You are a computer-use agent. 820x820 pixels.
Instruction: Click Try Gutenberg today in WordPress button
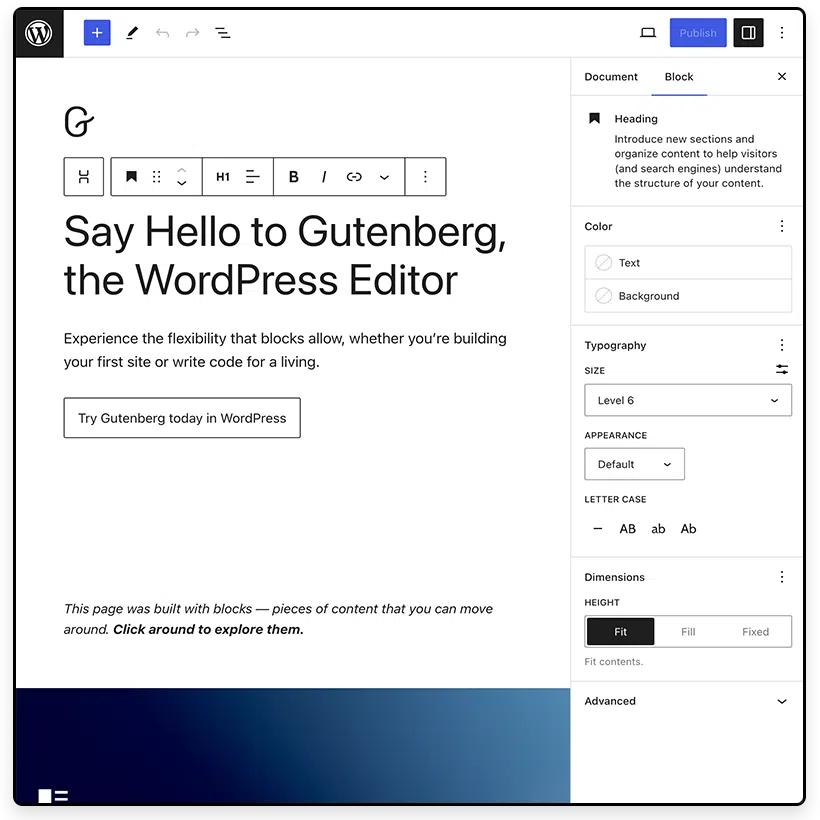tap(182, 418)
